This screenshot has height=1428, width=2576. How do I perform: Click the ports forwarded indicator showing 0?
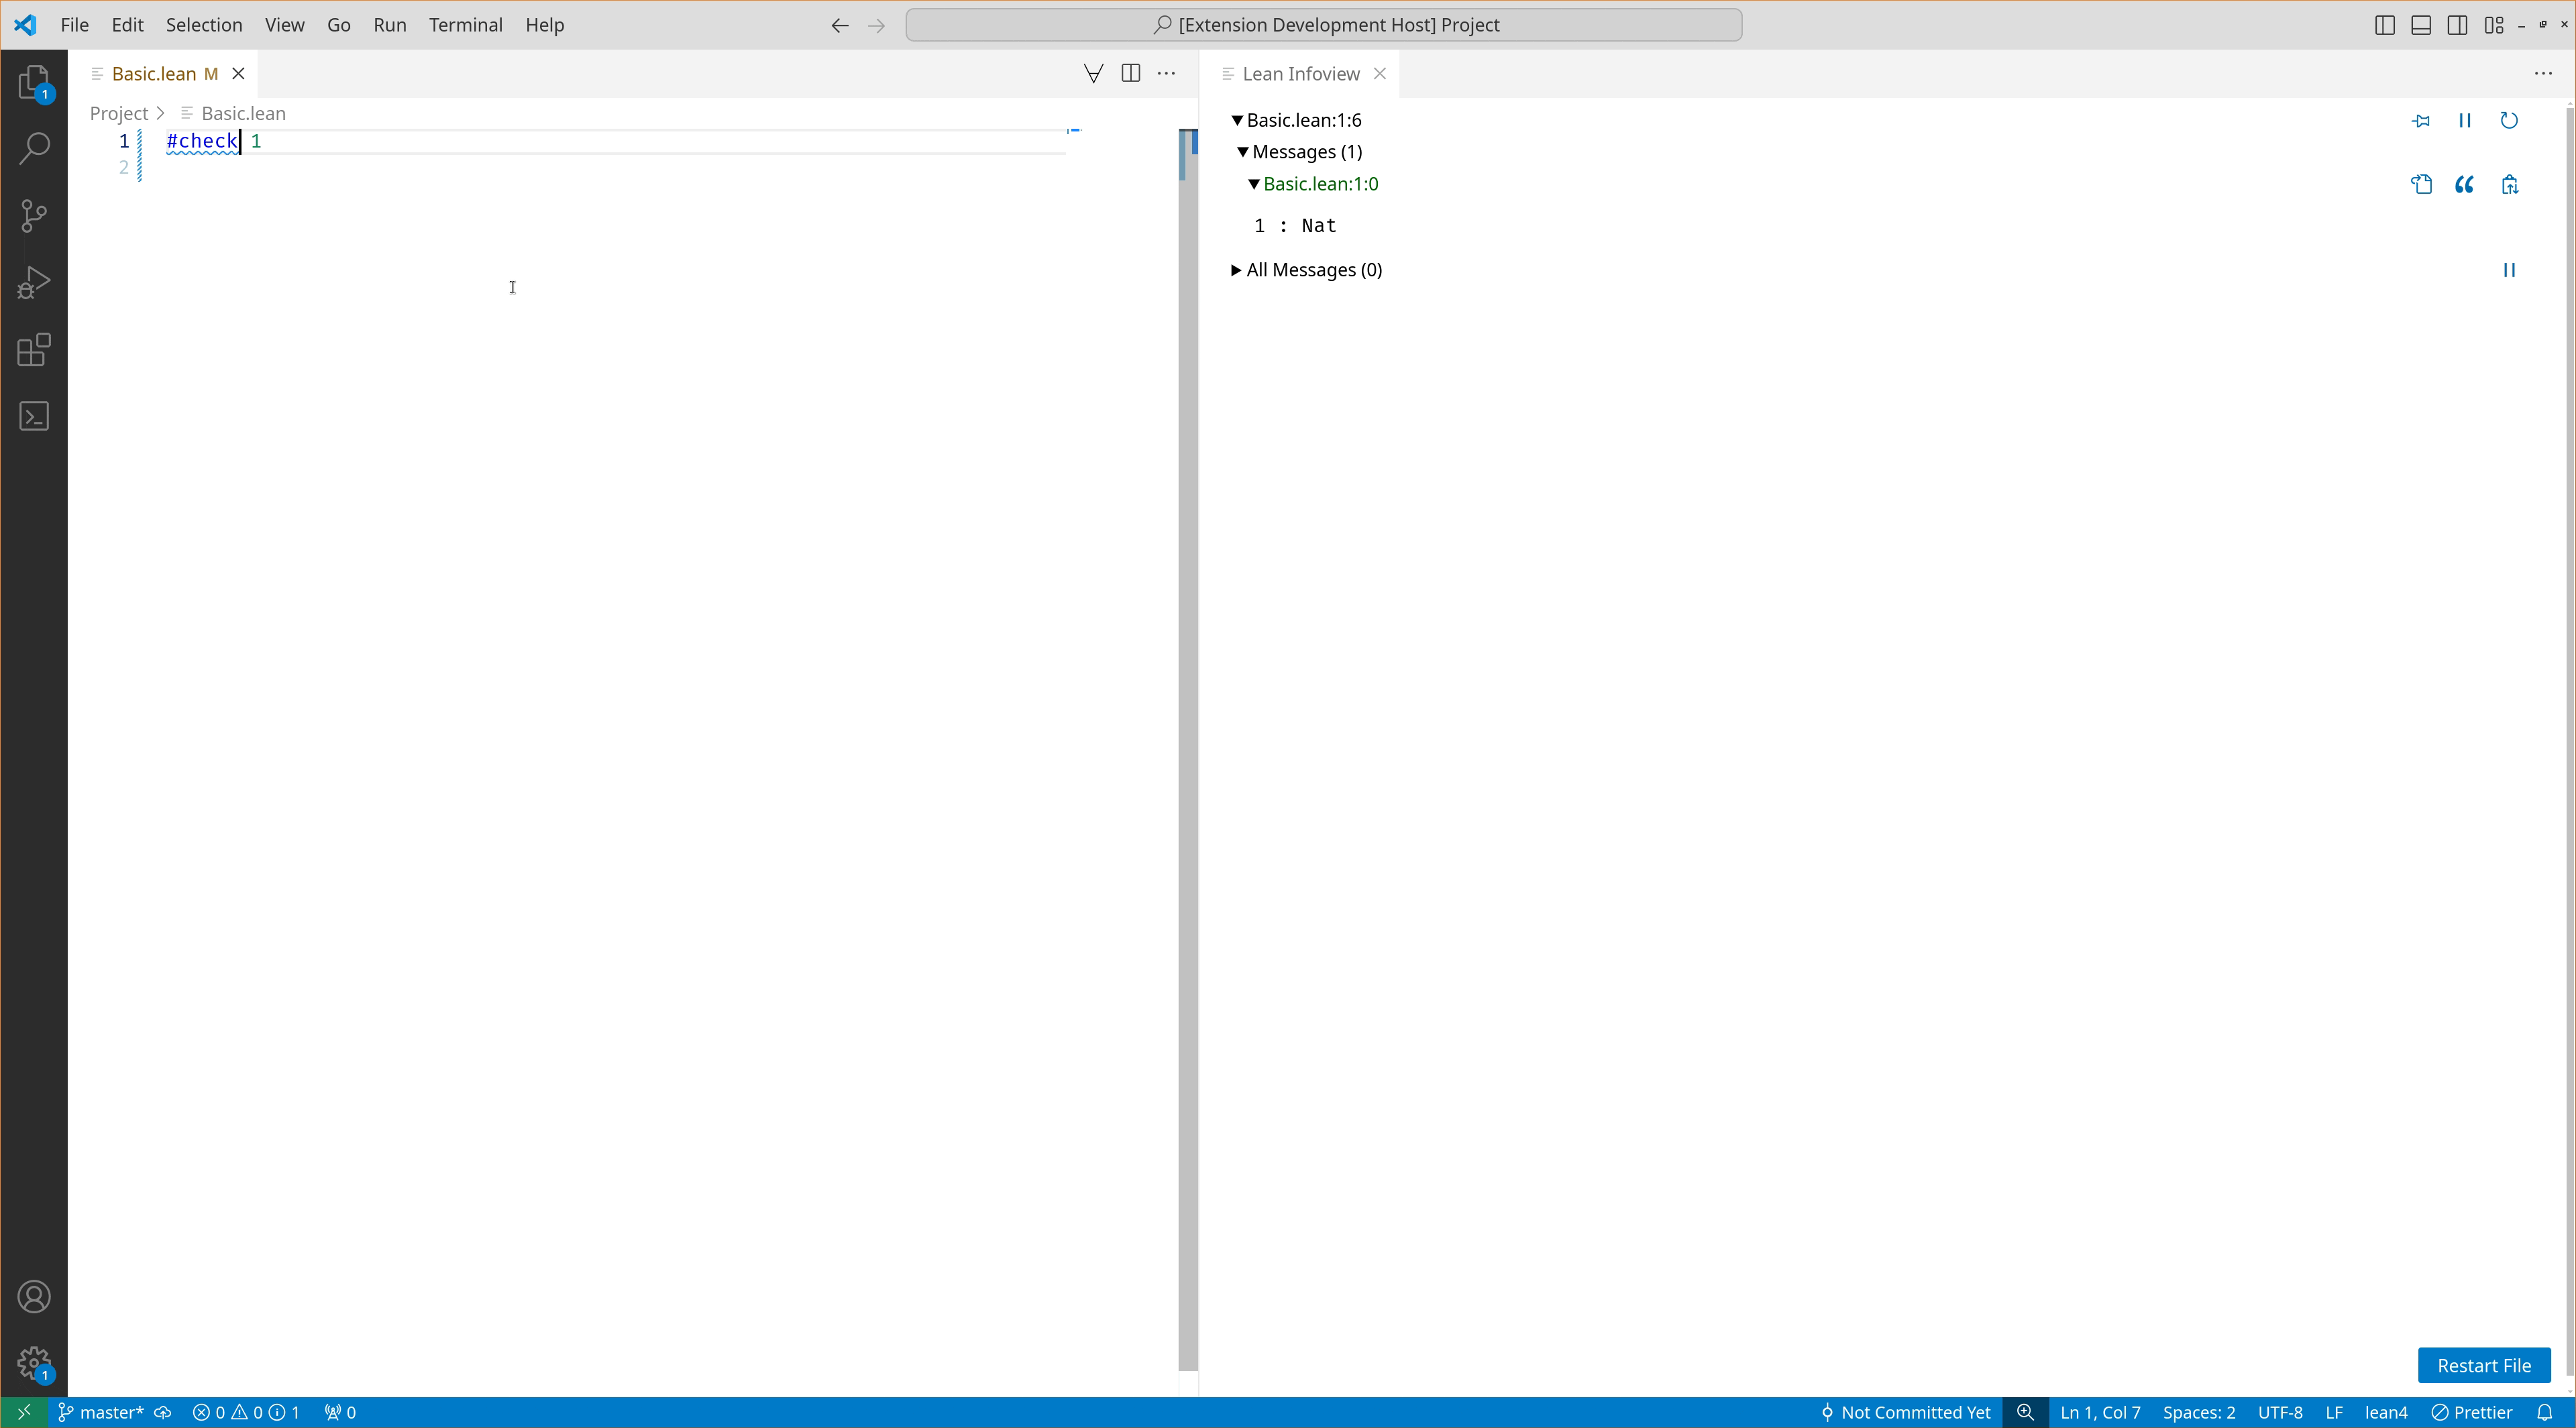341,1412
